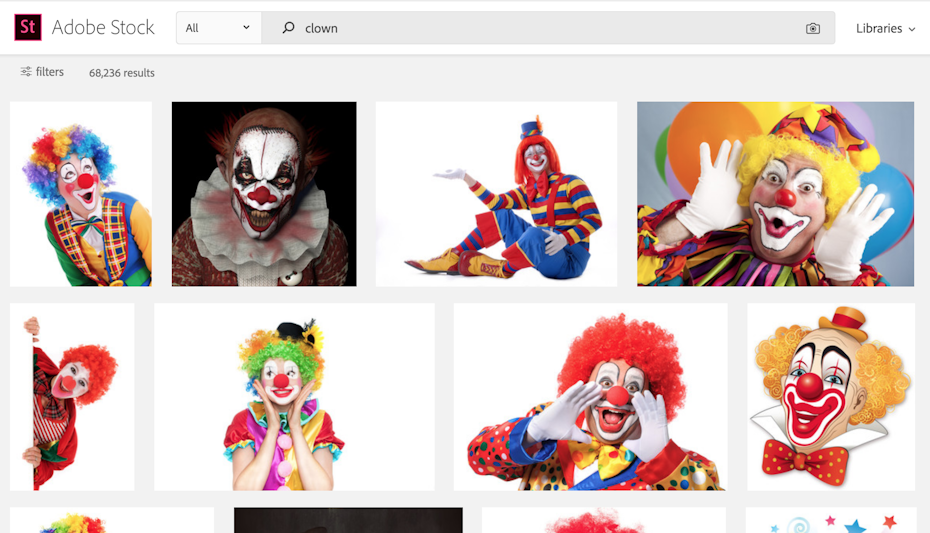Select the illustrated clown face with bow tie
Viewport: 930px width, 533px height.
click(830, 397)
